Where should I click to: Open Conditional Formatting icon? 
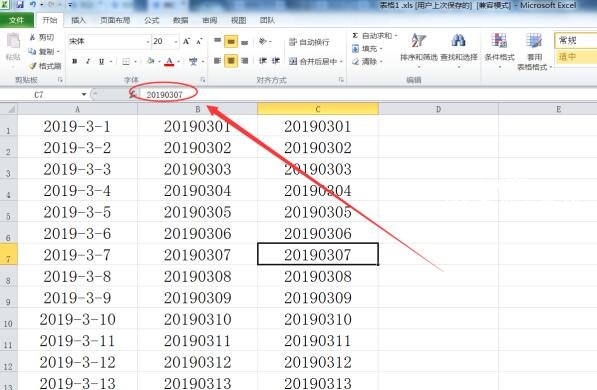coord(499,40)
